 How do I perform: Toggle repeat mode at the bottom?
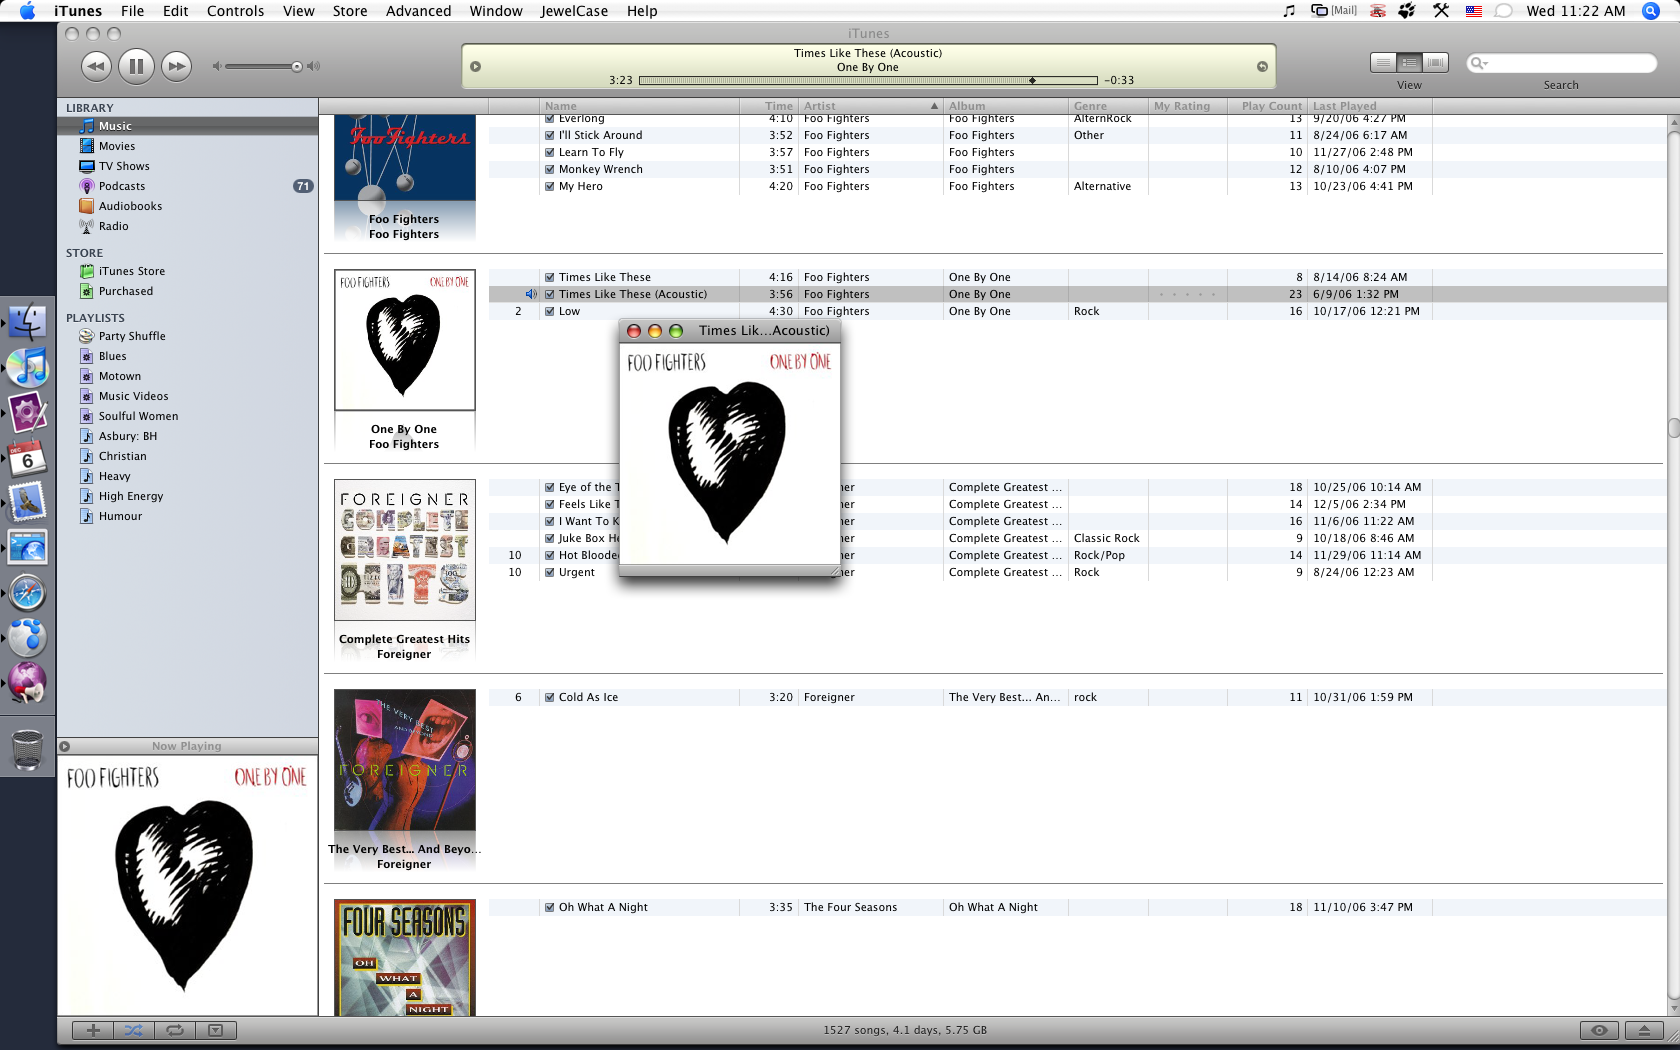(175, 1030)
